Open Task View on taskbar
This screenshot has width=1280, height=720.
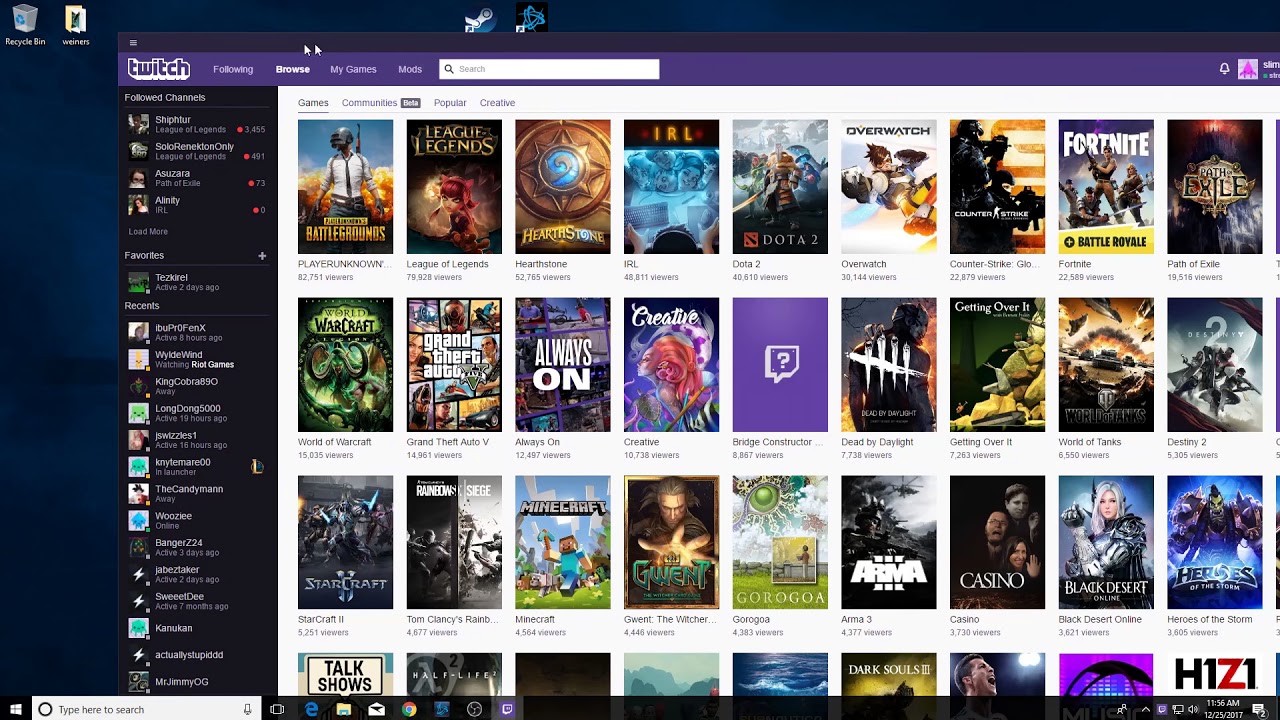(x=277, y=709)
